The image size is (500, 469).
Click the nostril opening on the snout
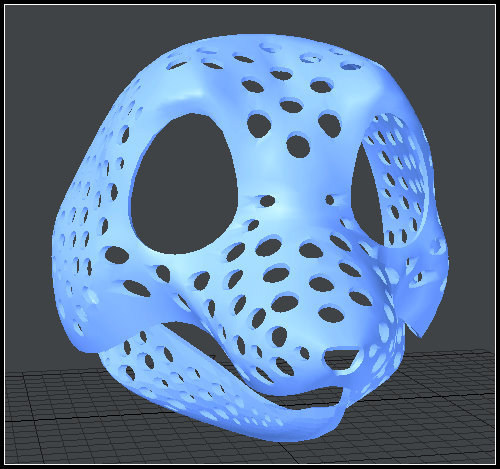pyautogui.click(x=342, y=360)
